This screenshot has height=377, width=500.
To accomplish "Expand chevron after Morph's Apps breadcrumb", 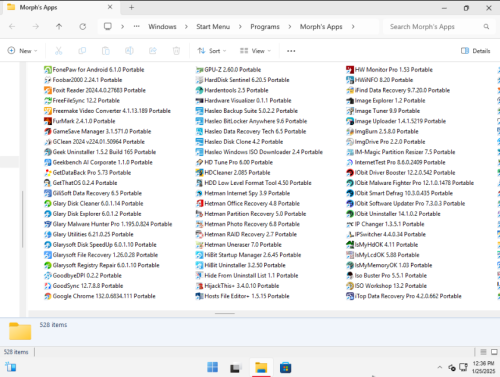I will [353, 27].
